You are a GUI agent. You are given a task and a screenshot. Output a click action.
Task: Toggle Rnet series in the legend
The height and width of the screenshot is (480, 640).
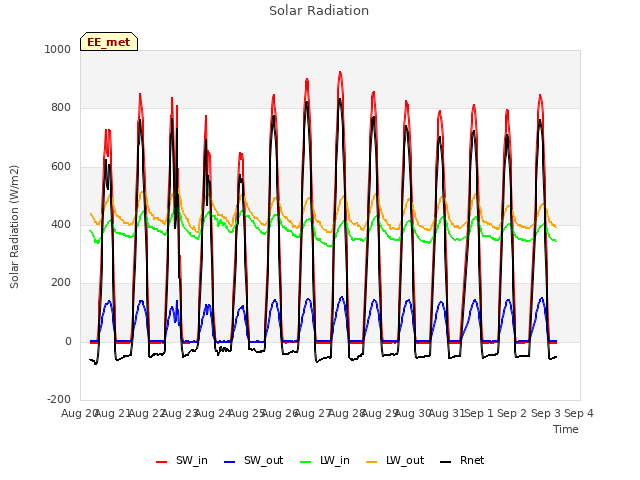pyautogui.click(x=462, y=460)
